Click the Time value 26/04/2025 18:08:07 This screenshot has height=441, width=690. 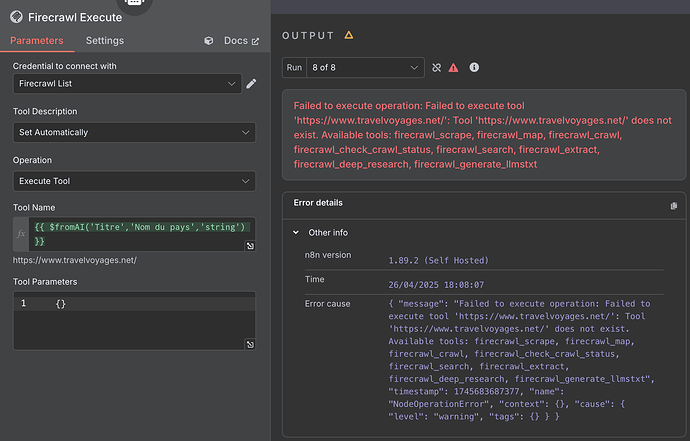coord(436,285)
